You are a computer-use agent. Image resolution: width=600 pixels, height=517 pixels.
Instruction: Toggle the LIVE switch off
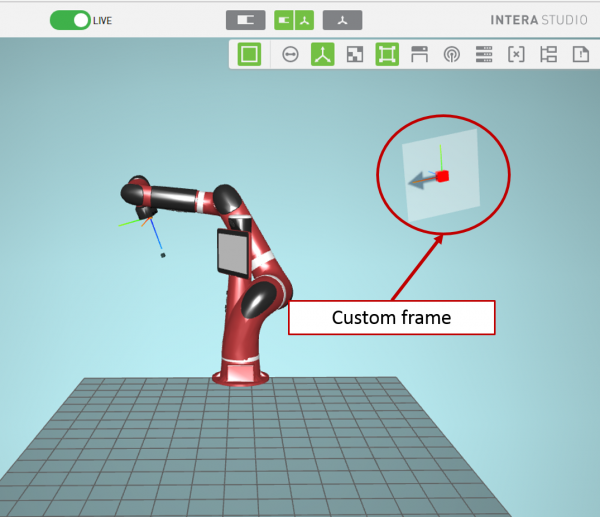tap(70, 20)
